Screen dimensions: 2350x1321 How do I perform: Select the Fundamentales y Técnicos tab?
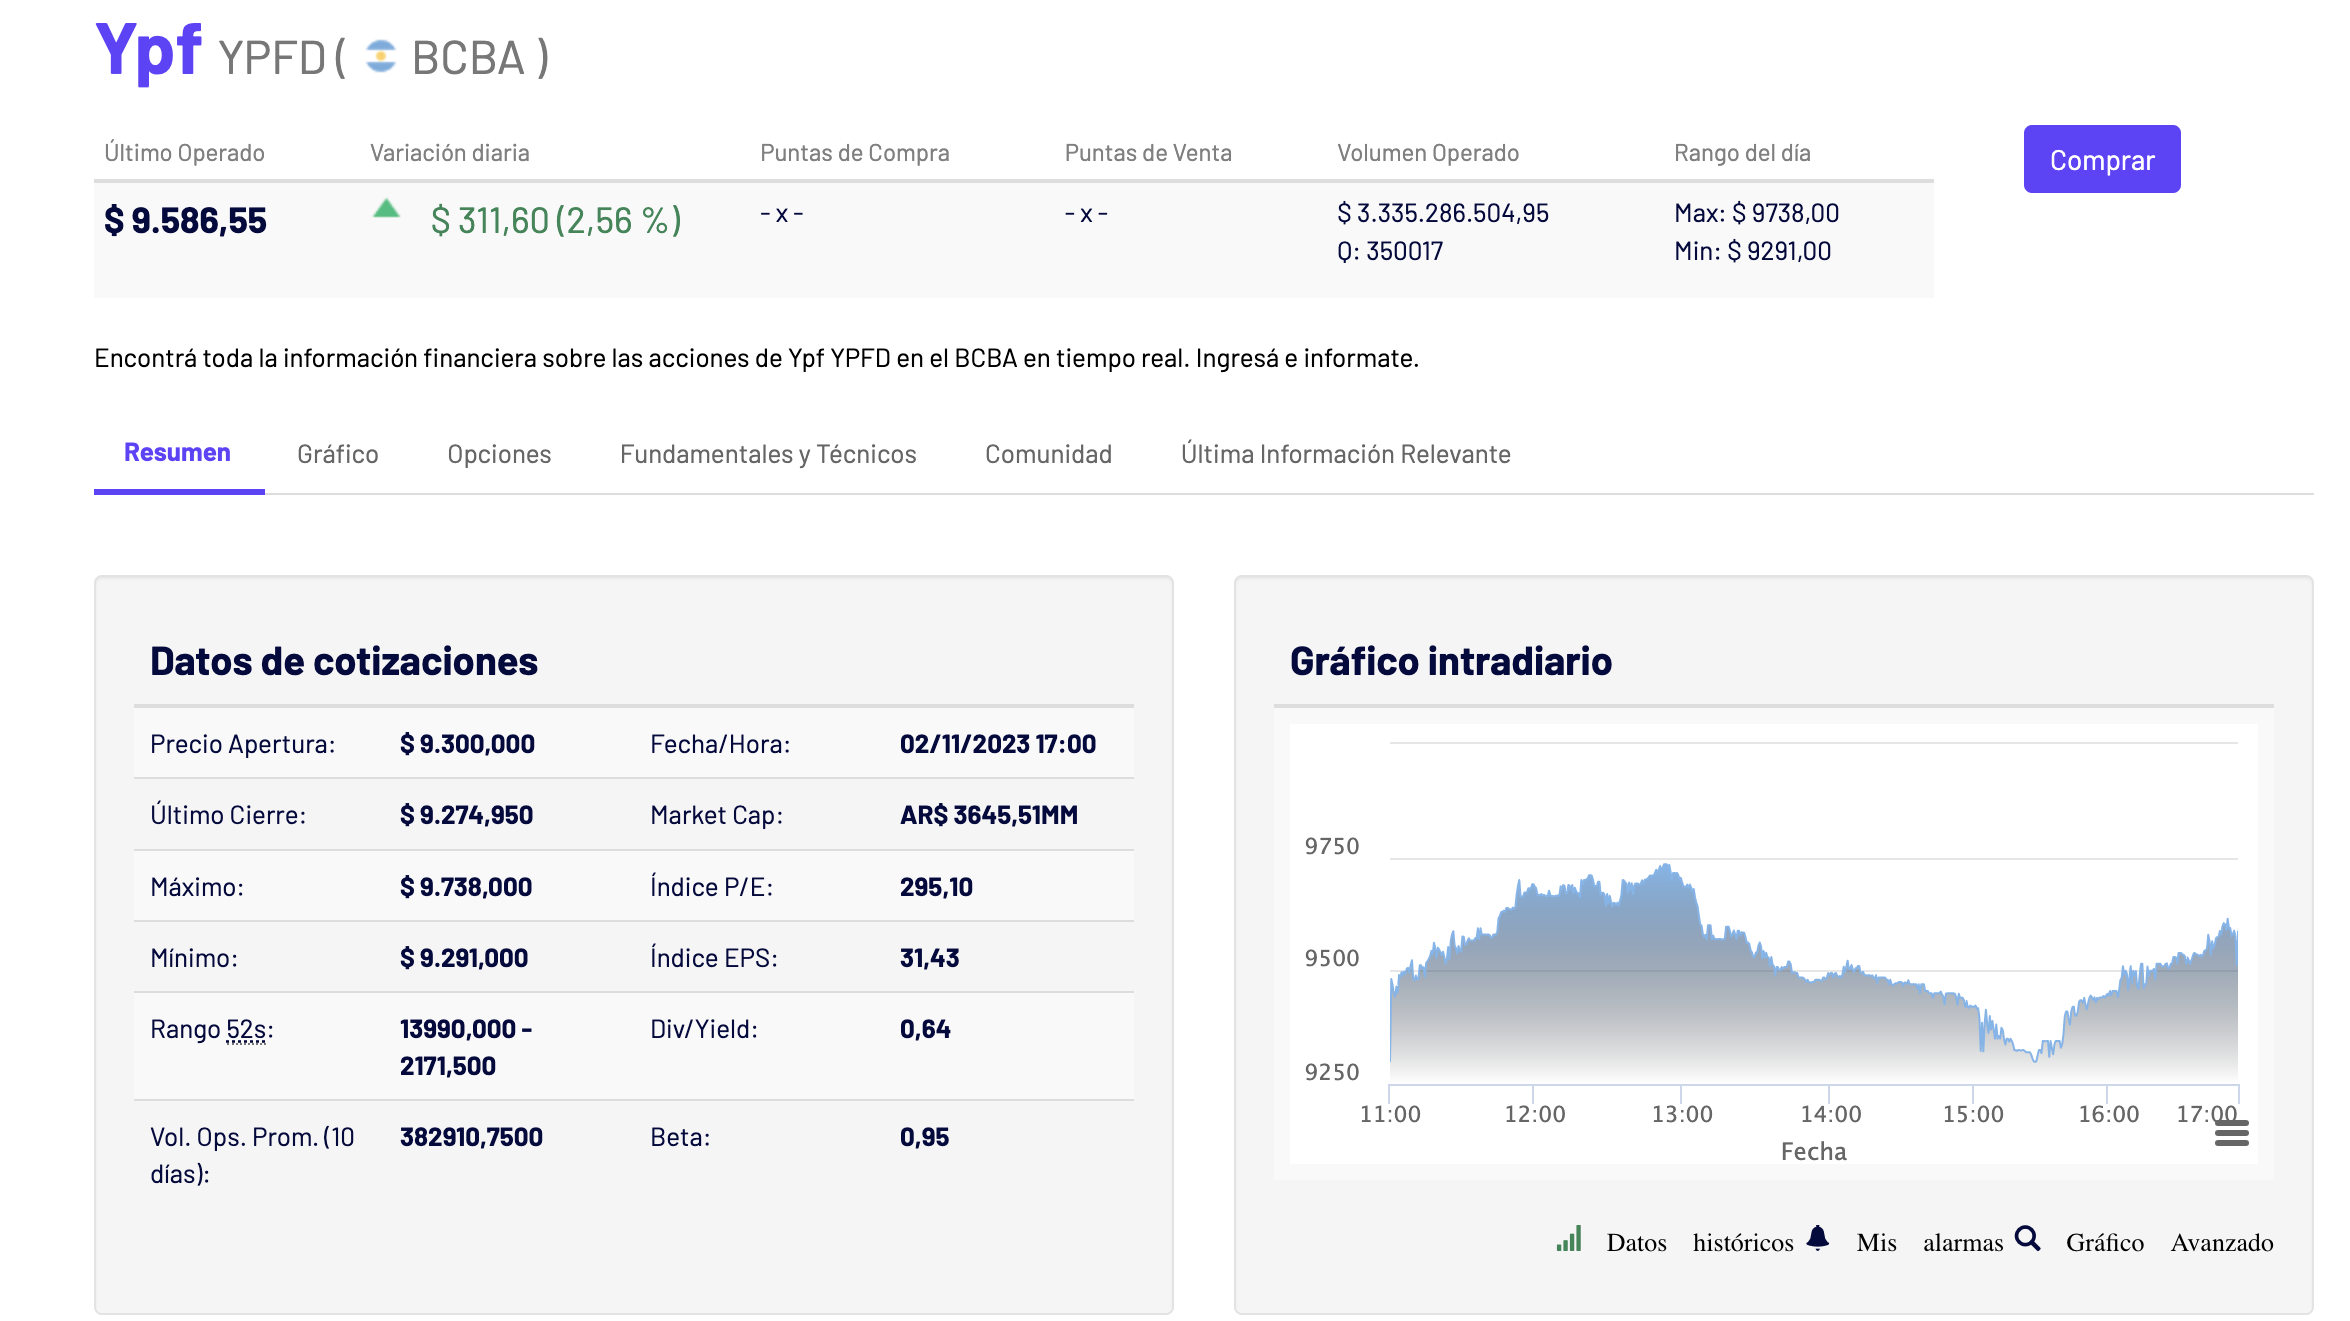(767, 454)
